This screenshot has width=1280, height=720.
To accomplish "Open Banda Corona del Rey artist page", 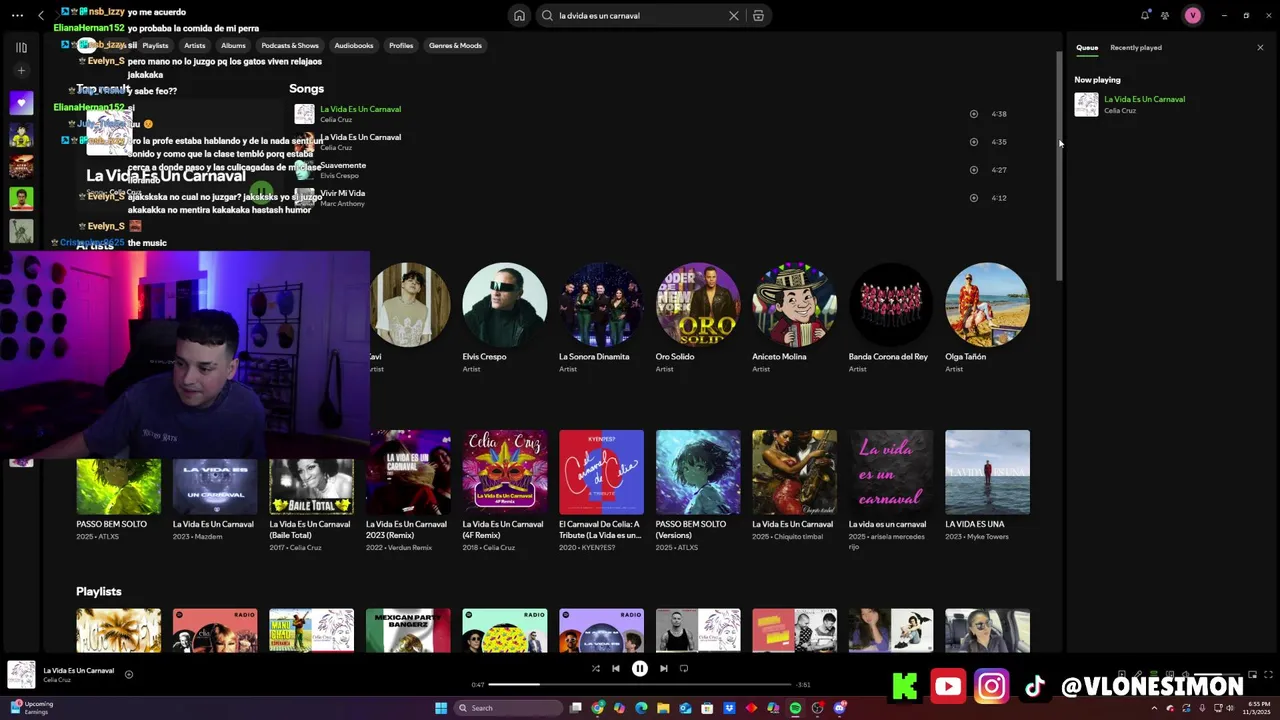I will [x=891, y=318].
